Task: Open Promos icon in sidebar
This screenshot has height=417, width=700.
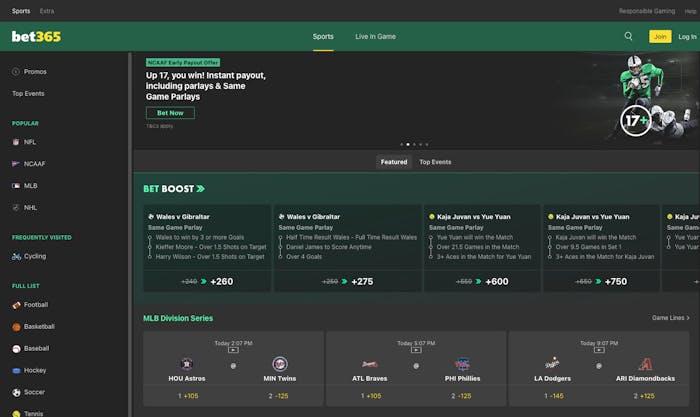Action: coord(16,71)
